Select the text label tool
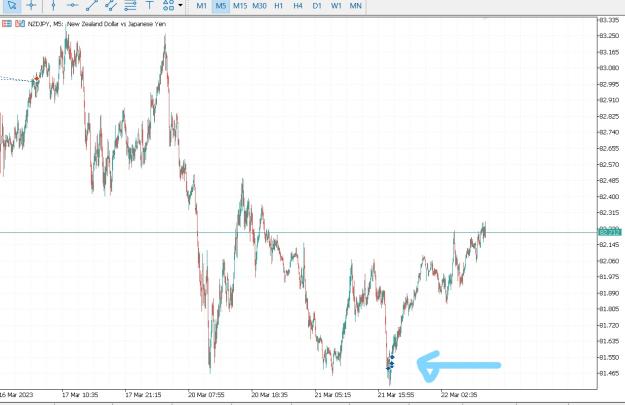The height and width of the screenshot is (405, 625). click(x=149, y=5)
